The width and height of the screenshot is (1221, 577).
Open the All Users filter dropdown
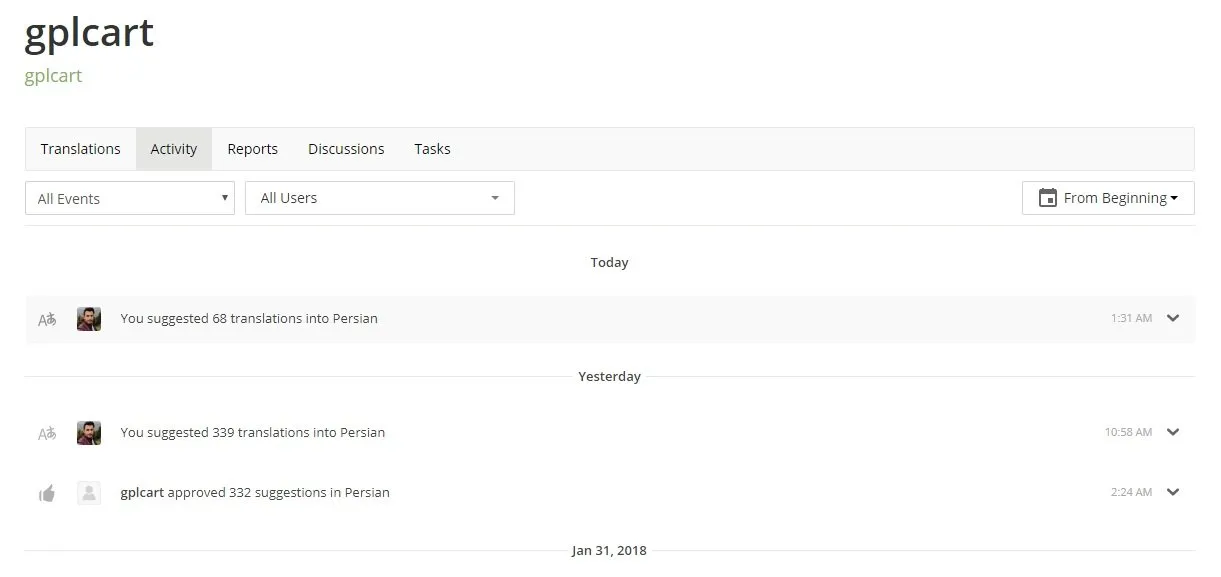point(380,198)
